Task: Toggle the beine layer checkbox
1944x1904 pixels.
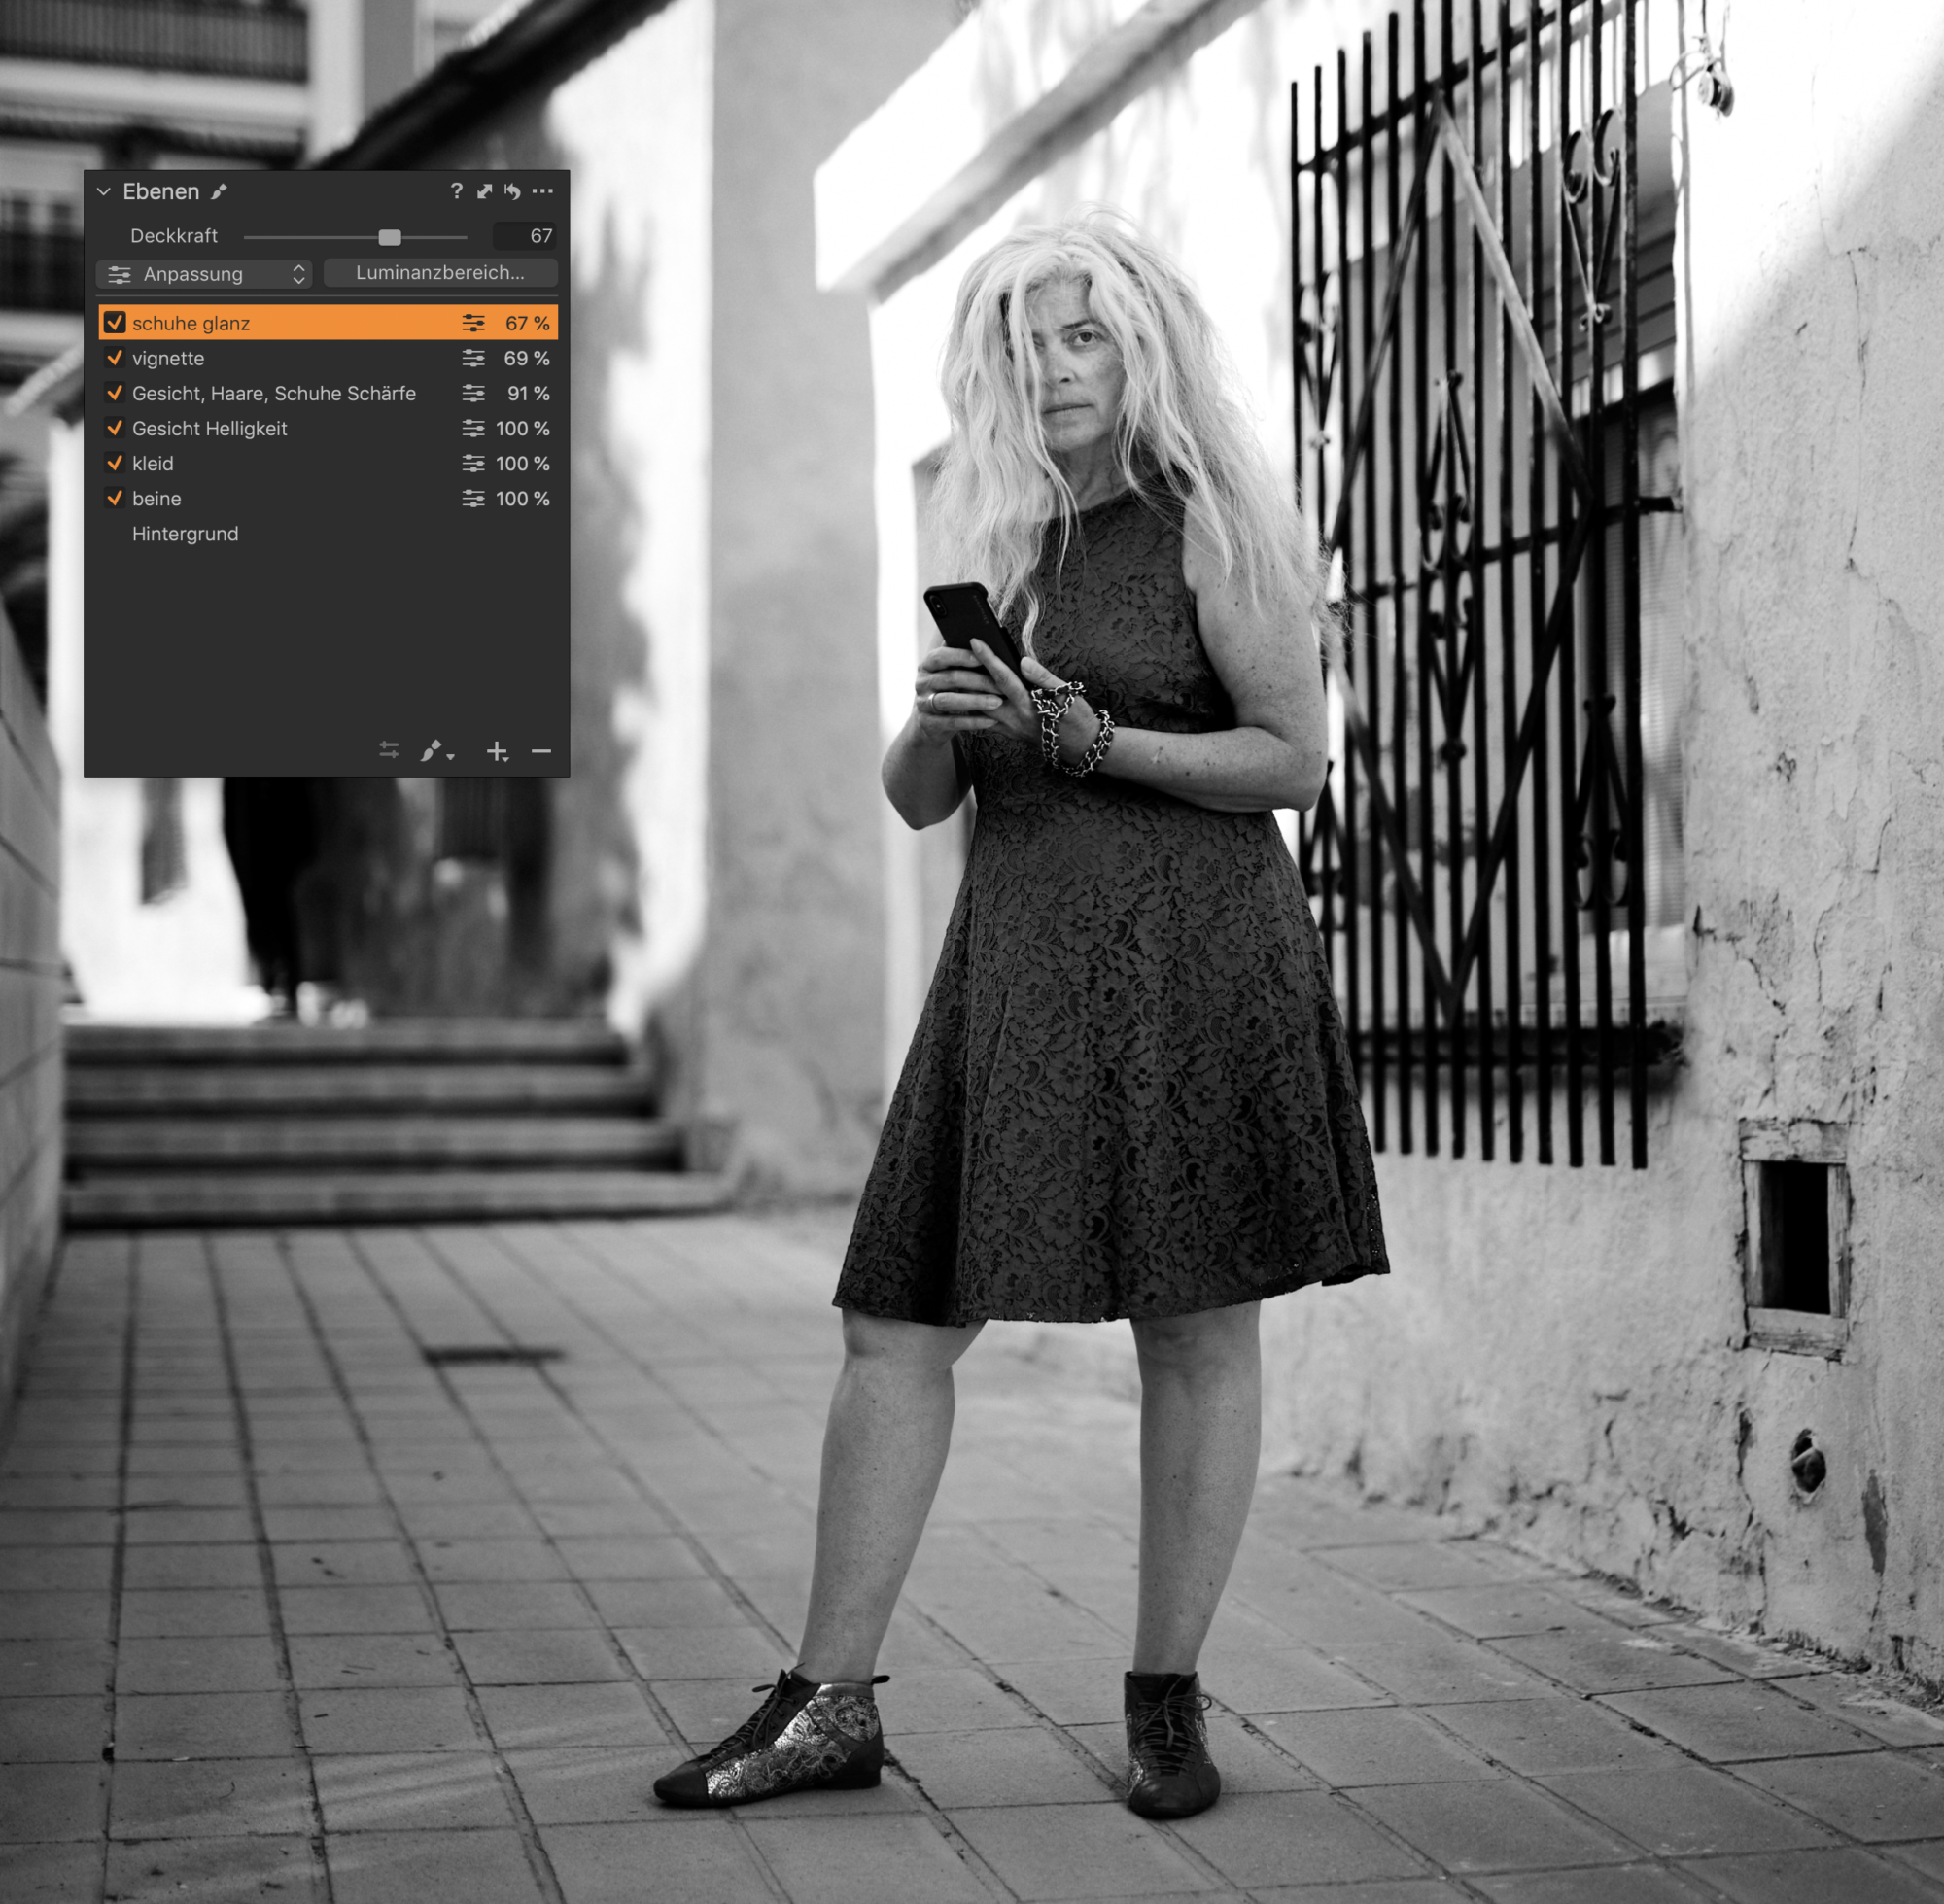Action: pos(115,497)
